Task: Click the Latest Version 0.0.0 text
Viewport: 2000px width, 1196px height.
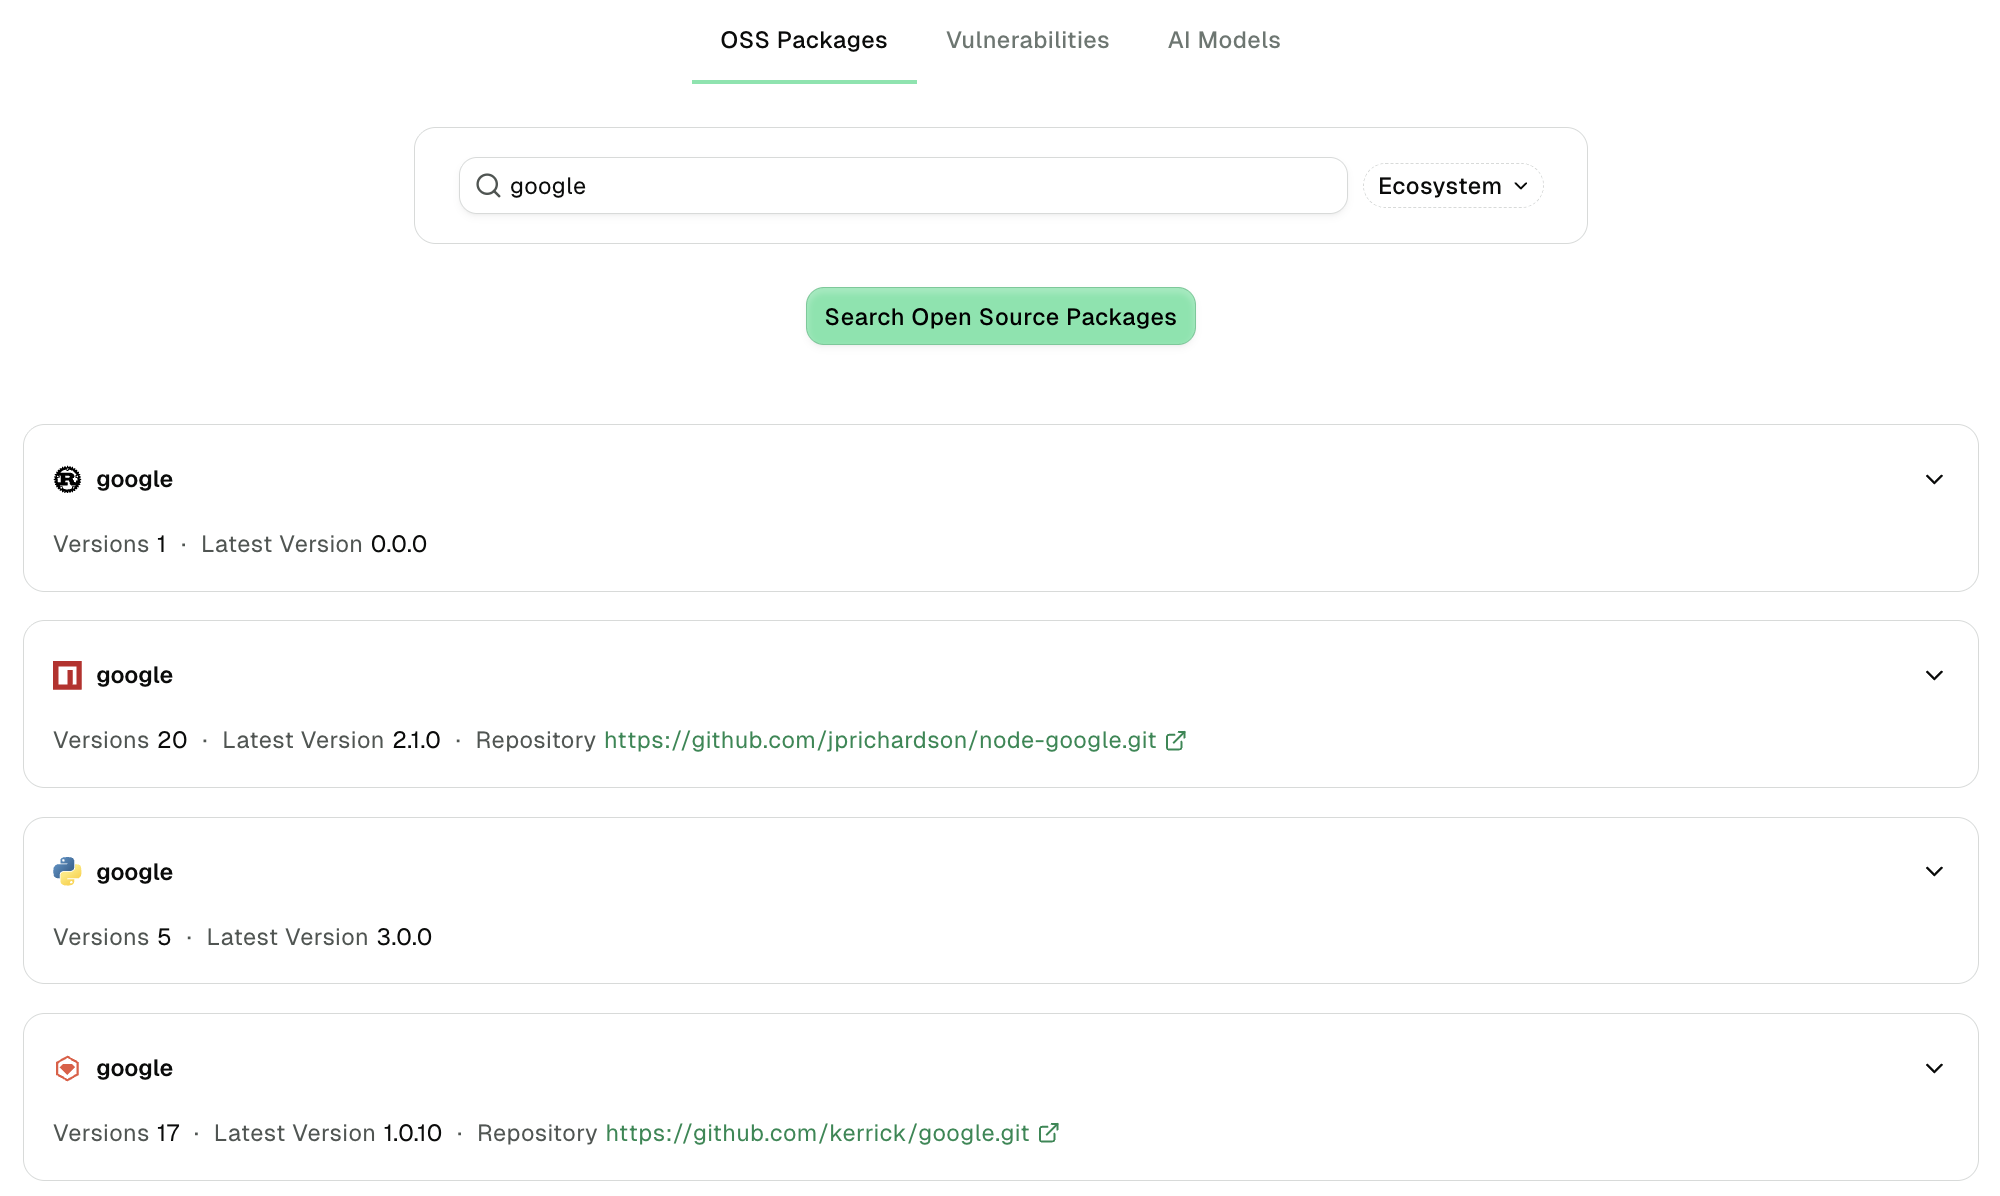Action: click(314, 544)
